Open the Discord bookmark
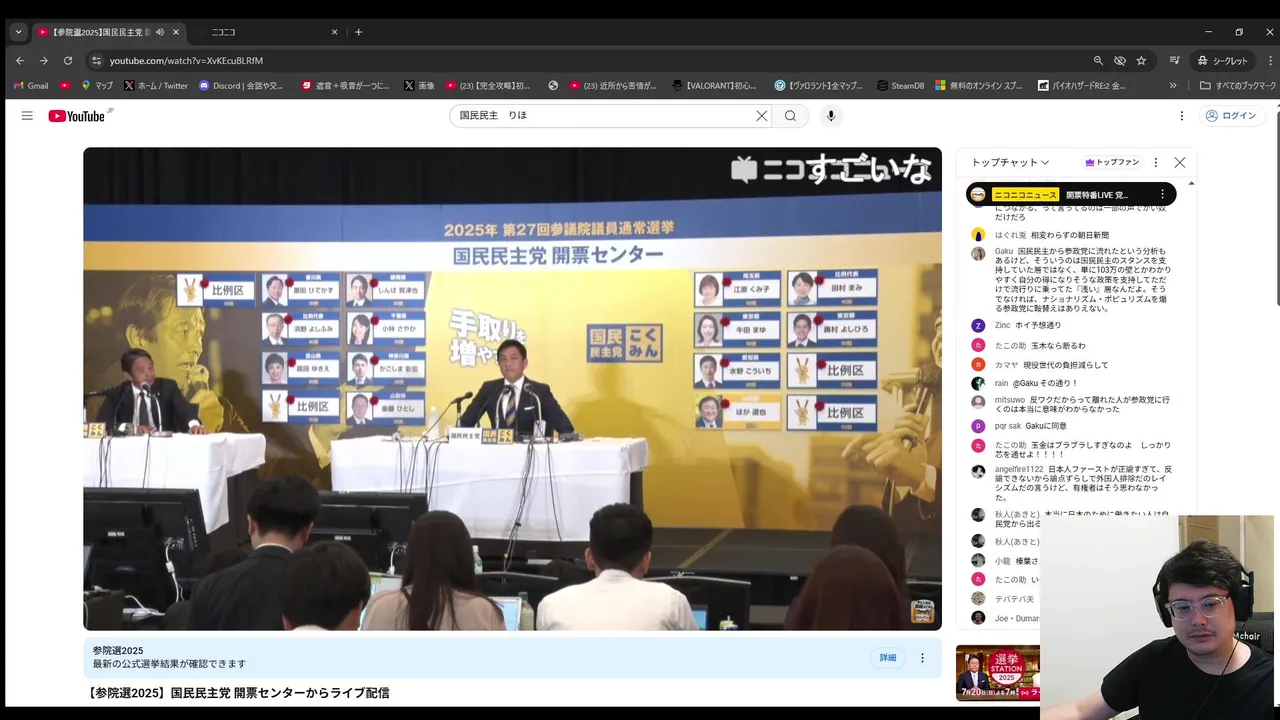Image resolution: width=1280 pixels, height=720 pixels. [x=241, y=86]
